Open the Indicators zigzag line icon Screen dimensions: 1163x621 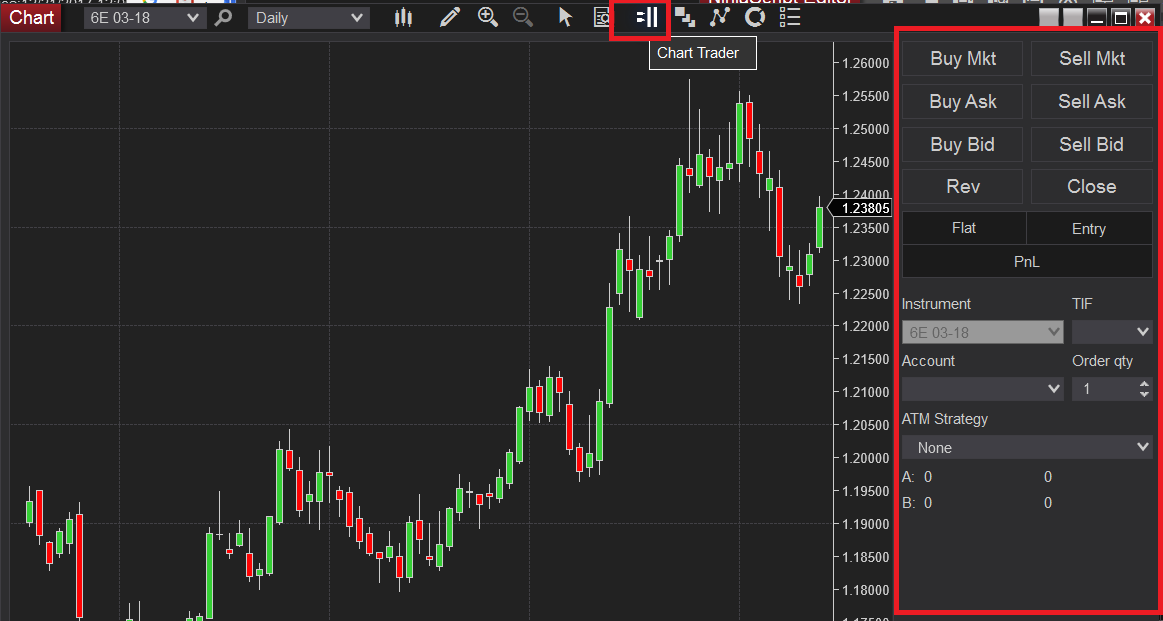tap(719, 17)
